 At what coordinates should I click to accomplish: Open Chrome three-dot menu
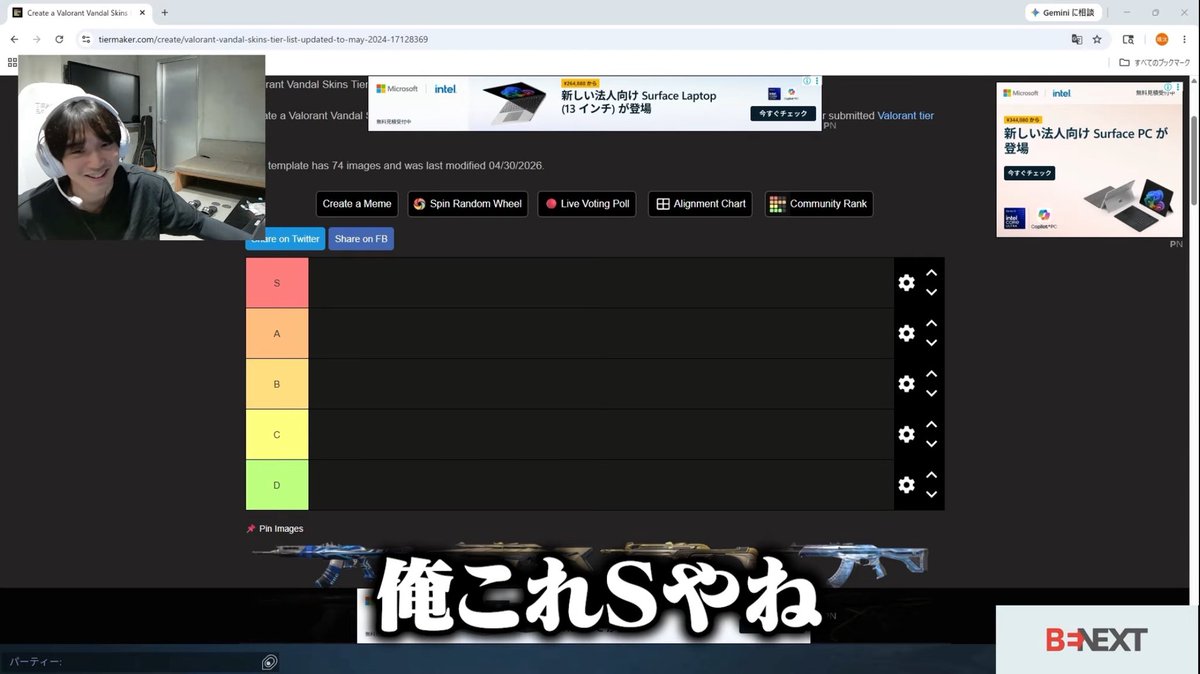(1185, 39)
